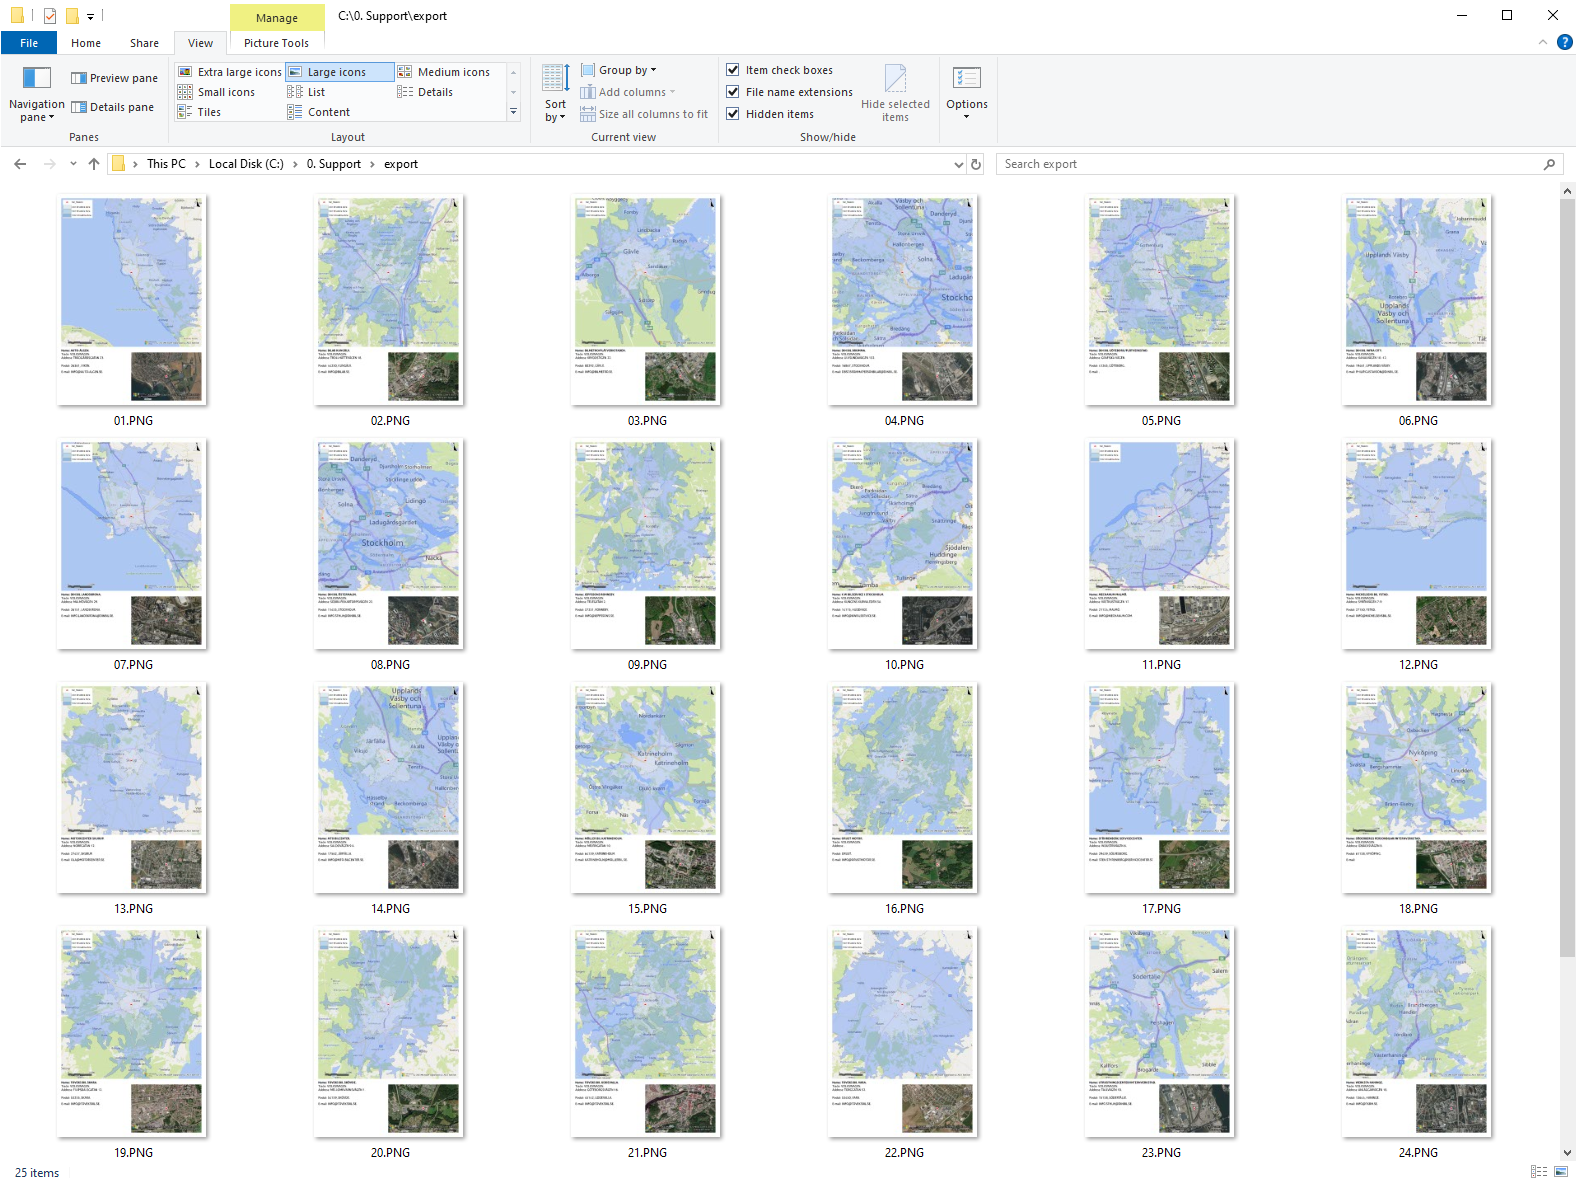Viewport: 1577px width, 1185px height.
Task: Toggle Hidden items option
Action: [x=770, y=114]
